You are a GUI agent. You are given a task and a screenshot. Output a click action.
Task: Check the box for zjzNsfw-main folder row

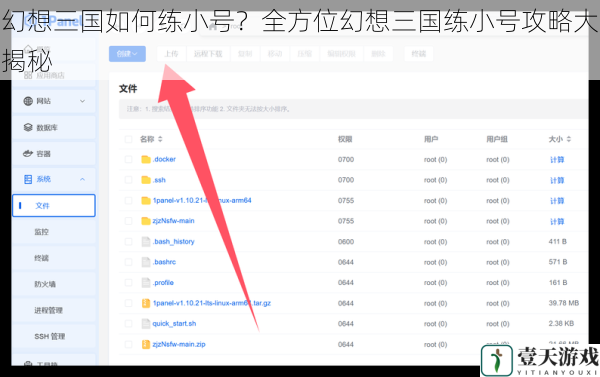pyautogui.click(x=129, y=221)
